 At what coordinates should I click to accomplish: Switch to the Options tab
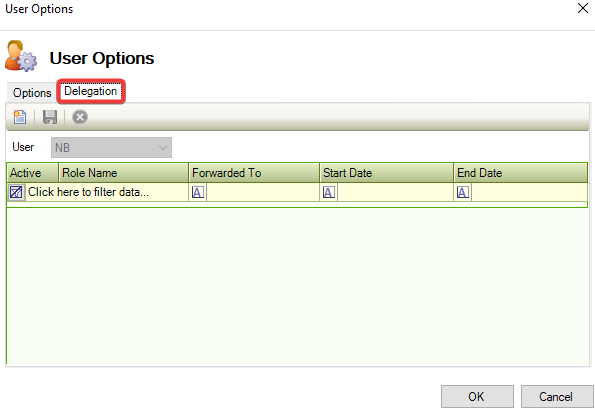[x=32, y=93]
